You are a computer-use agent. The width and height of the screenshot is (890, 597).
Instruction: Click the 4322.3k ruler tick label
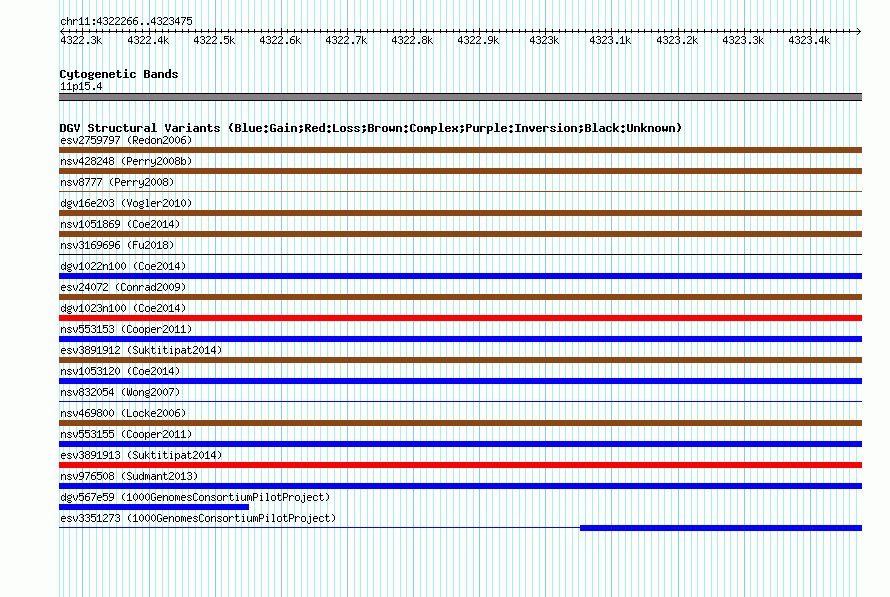click(x=81, y=40)
